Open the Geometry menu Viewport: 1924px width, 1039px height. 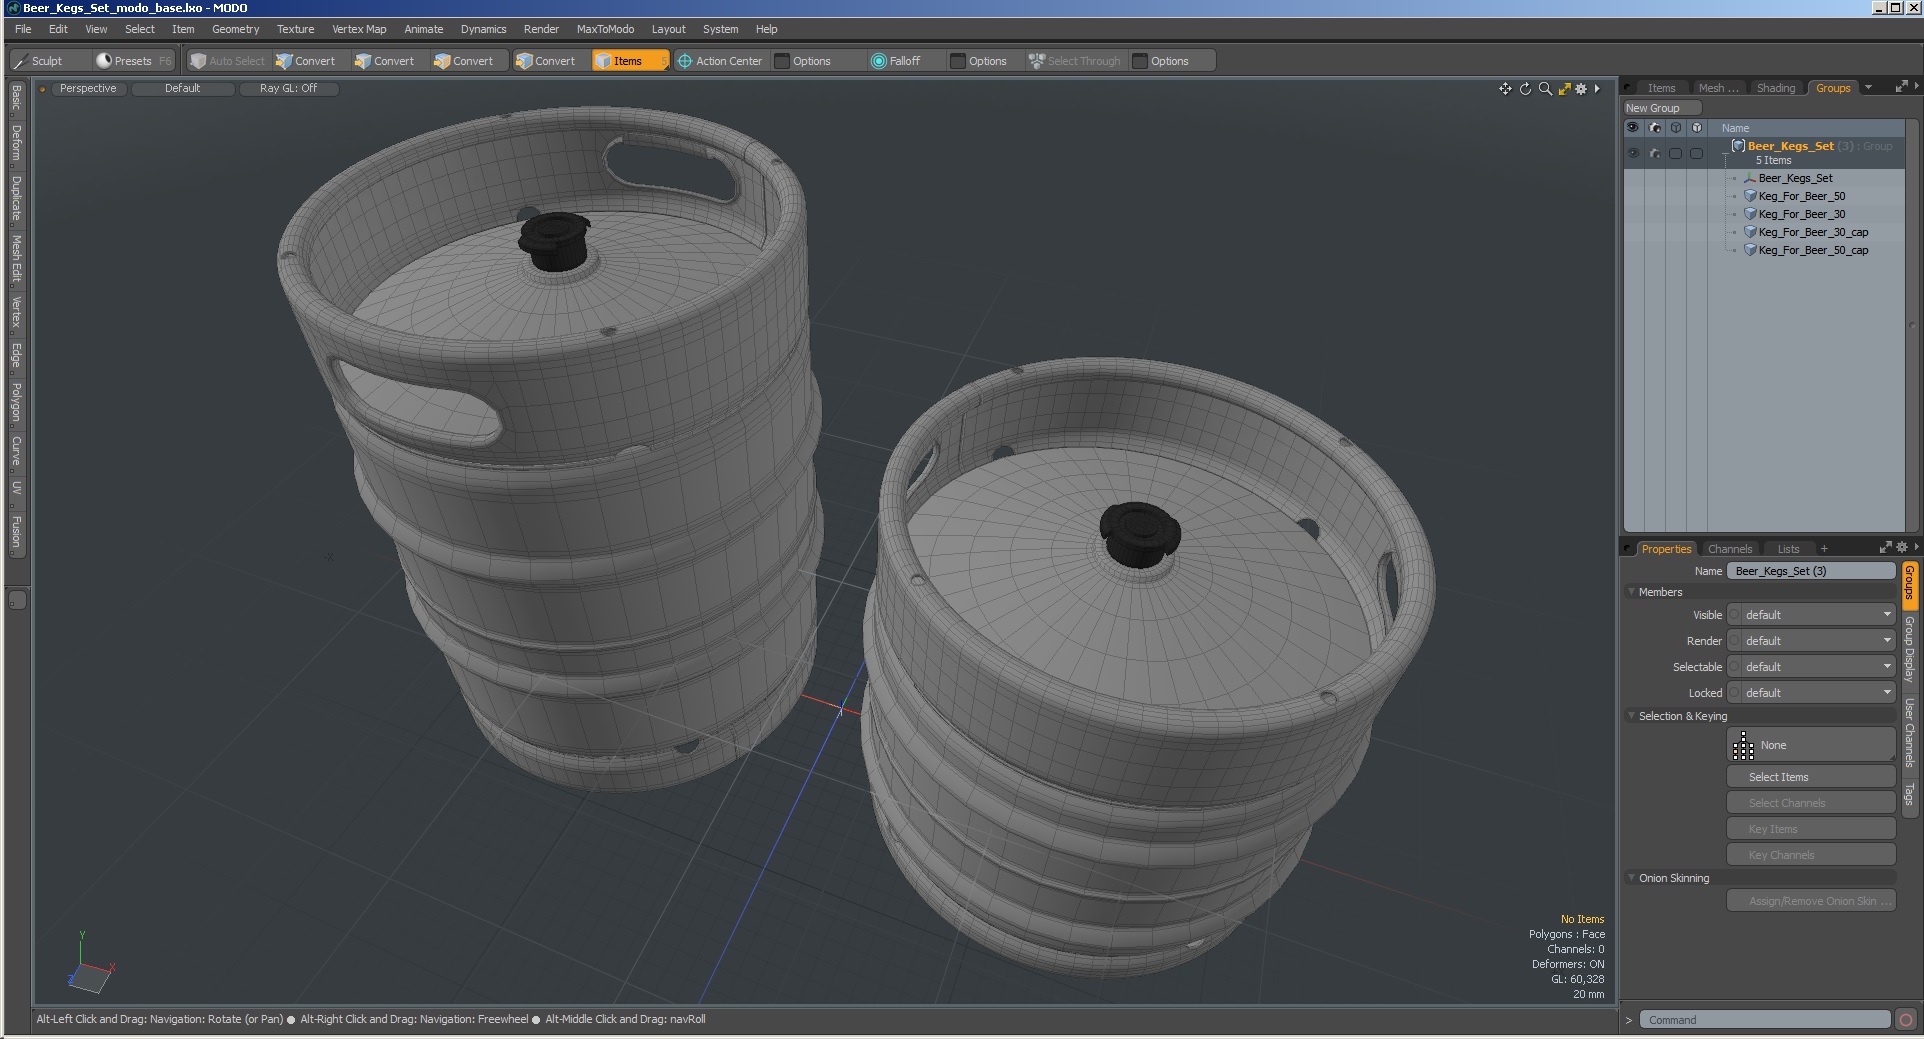tap(235, 29)
